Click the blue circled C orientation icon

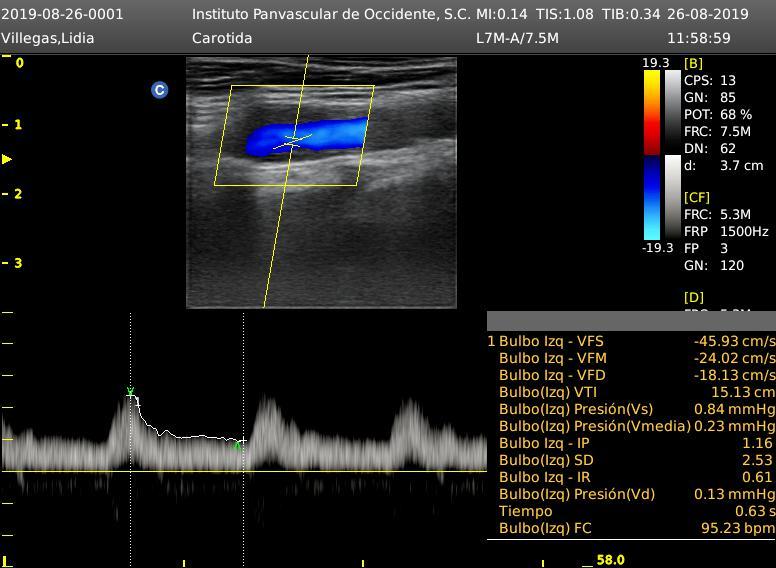click(159, 90)
